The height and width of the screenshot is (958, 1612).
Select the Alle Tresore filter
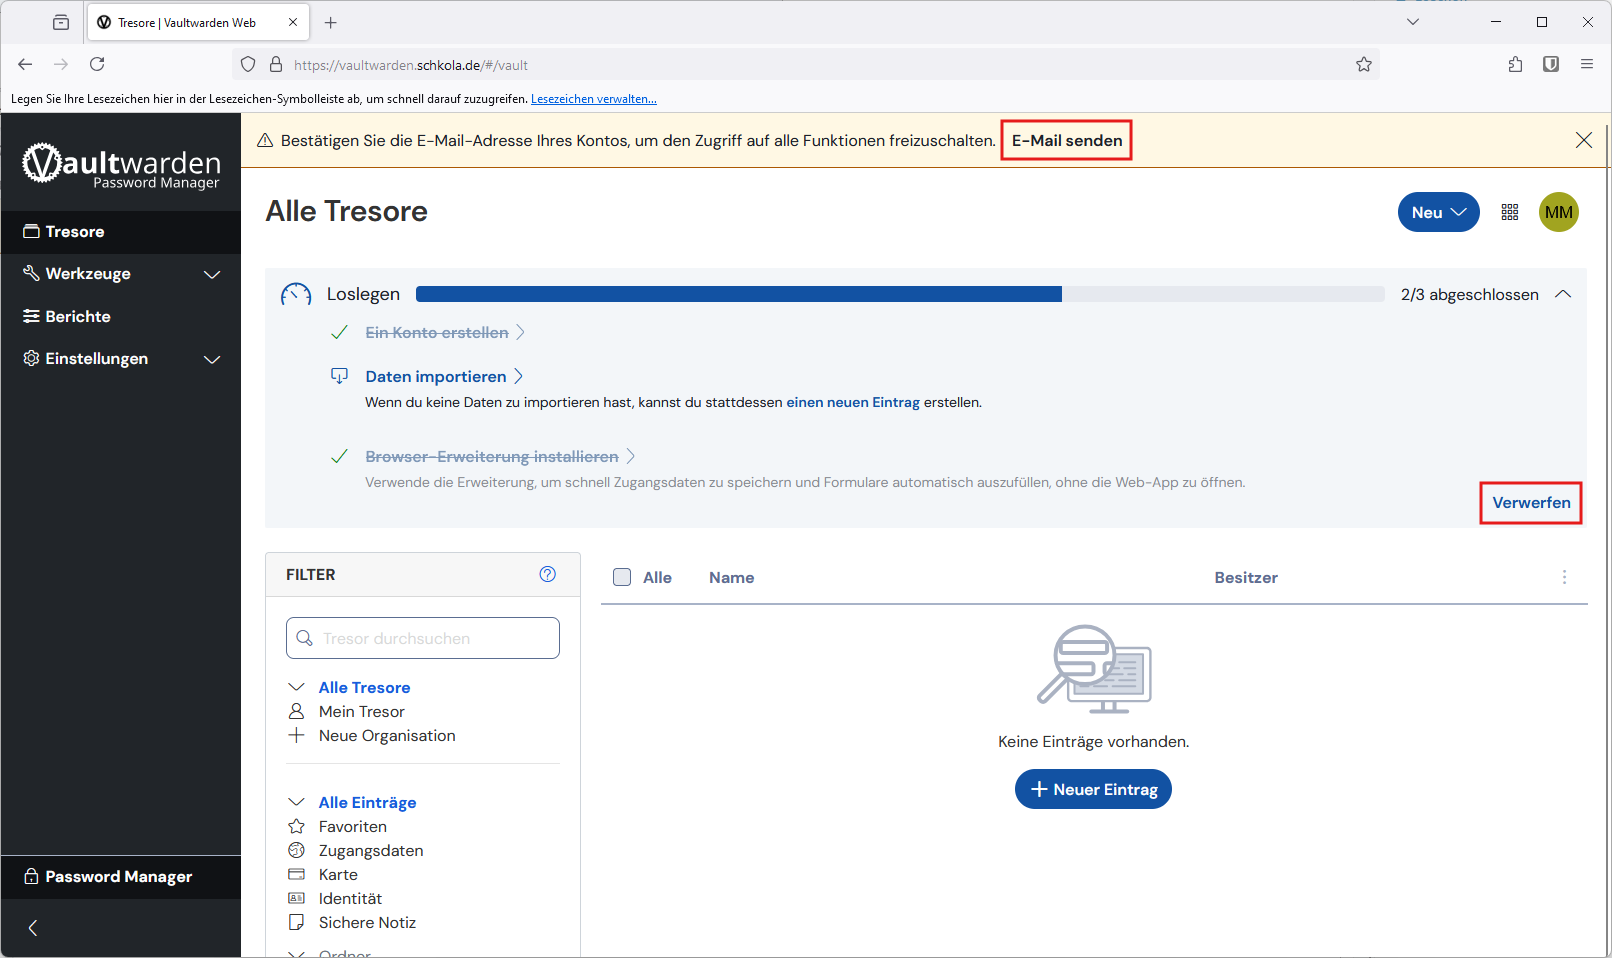[x=365, y=688]
